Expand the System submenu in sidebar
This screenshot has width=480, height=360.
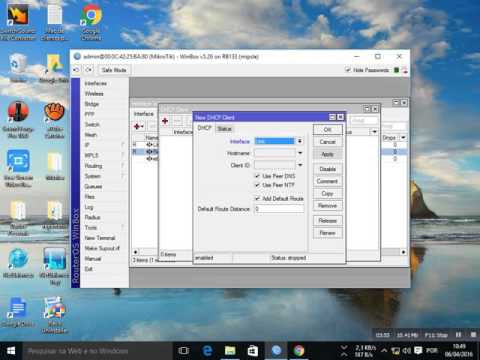coord(103,176)
